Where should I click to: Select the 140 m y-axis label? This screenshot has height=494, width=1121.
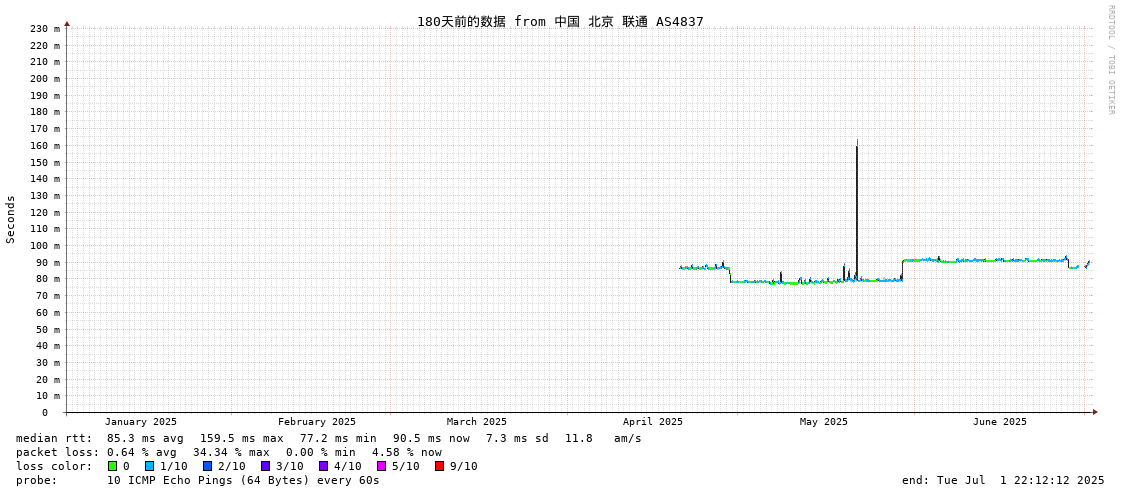[x=45, y=179]
